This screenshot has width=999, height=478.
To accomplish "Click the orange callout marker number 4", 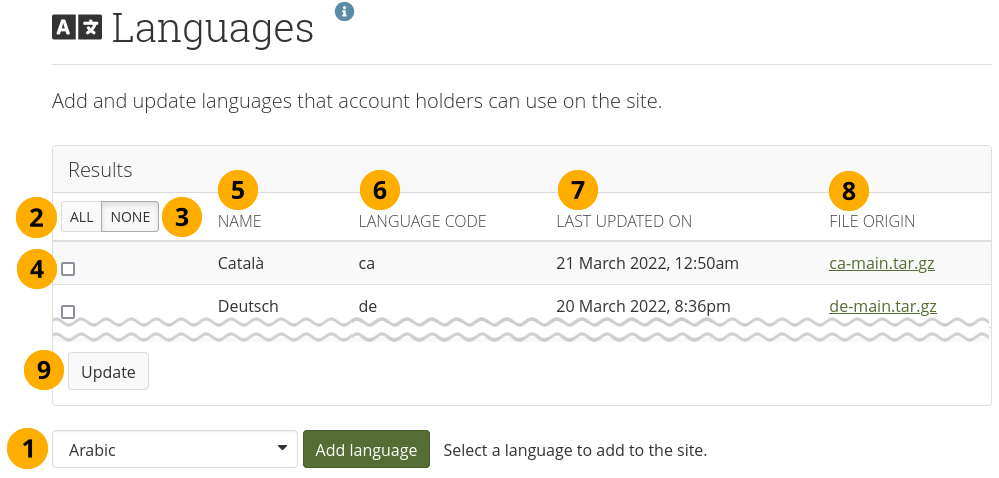I will (36, 268).
